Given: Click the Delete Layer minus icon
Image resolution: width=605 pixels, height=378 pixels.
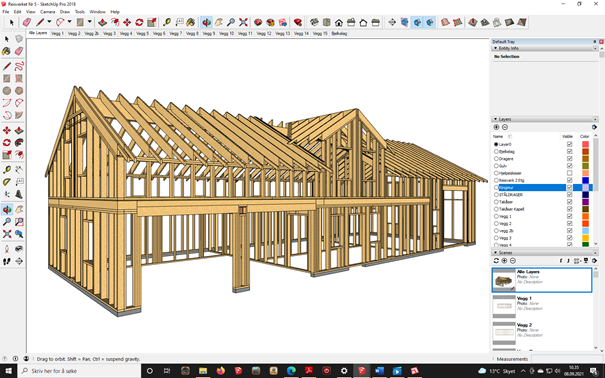Looking at the screenshot, I should pyautogui.click(x=505, y=127).
